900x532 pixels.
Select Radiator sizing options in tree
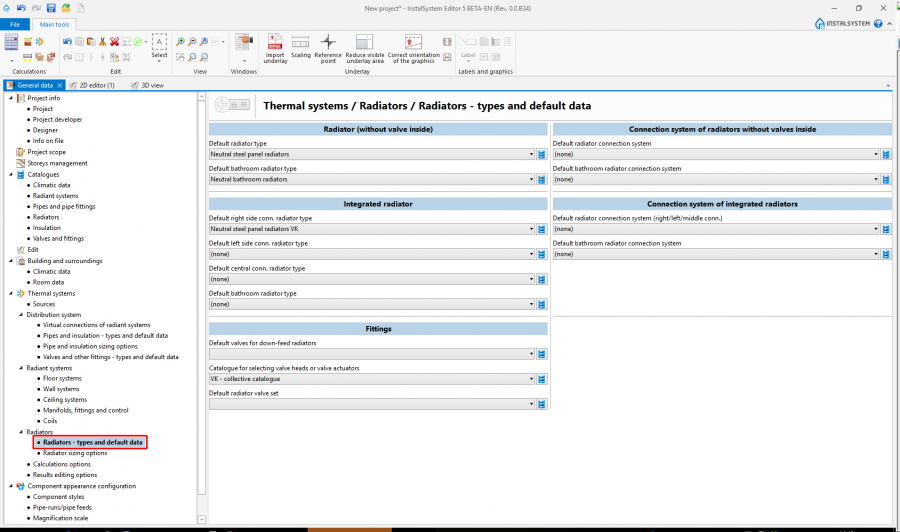point(75,453)
